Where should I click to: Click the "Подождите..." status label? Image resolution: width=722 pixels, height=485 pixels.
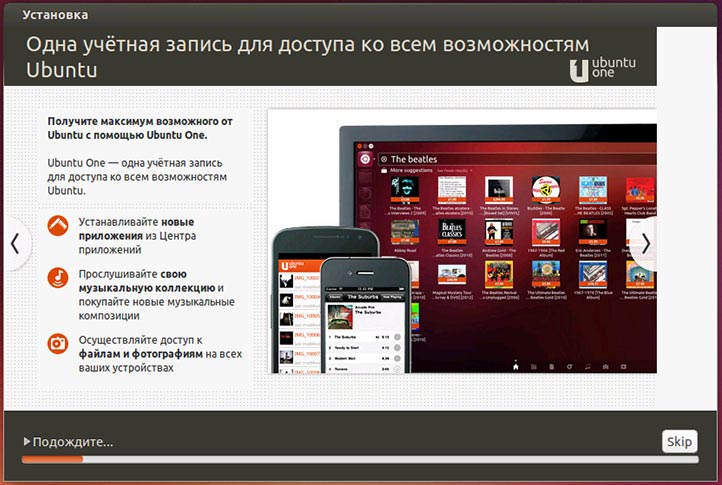pos(73,442)
